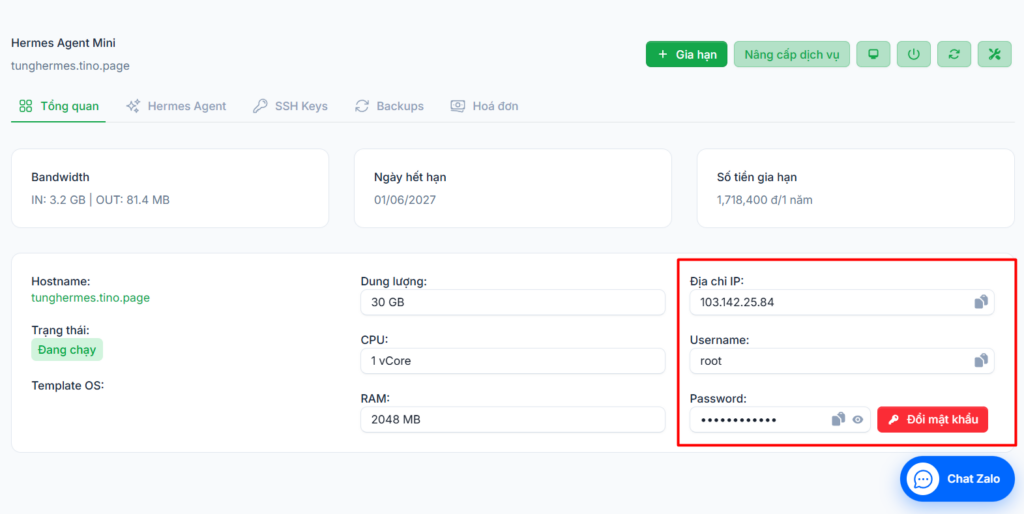Click the red Đổi mật khẩu button
This screenshot has width=1024, height=514.
[933, 419]
